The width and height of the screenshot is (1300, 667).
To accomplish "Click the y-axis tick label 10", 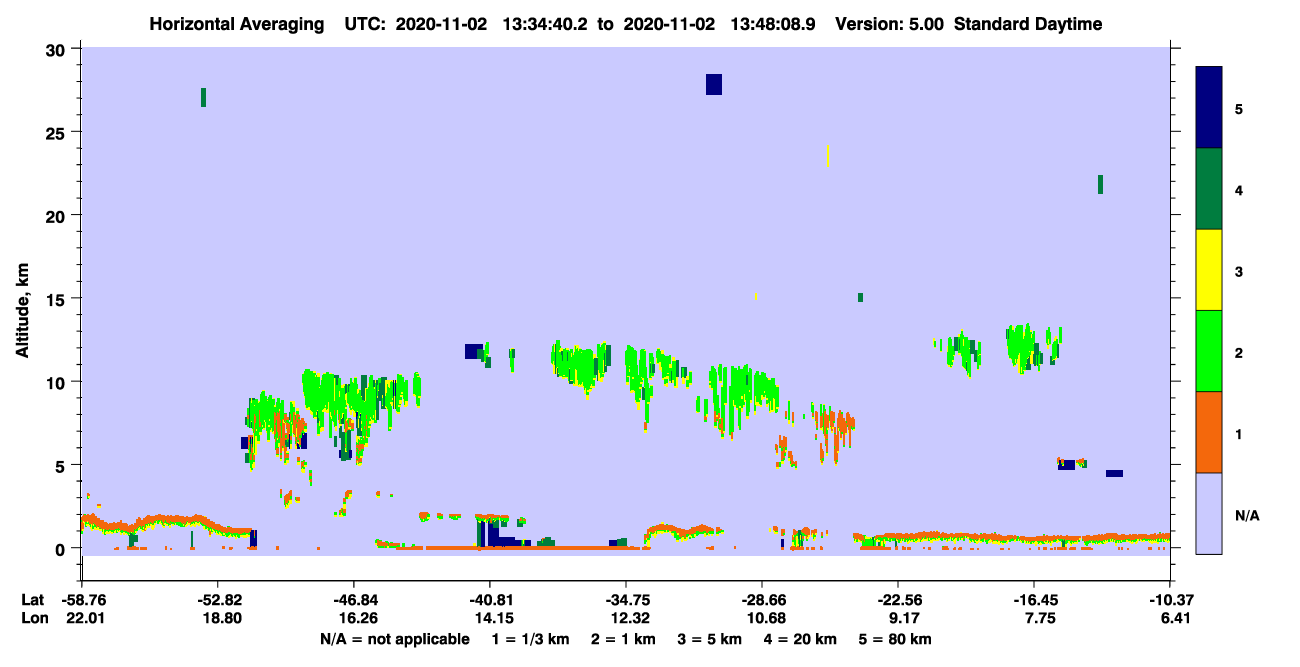I will [x=58, y=382].
